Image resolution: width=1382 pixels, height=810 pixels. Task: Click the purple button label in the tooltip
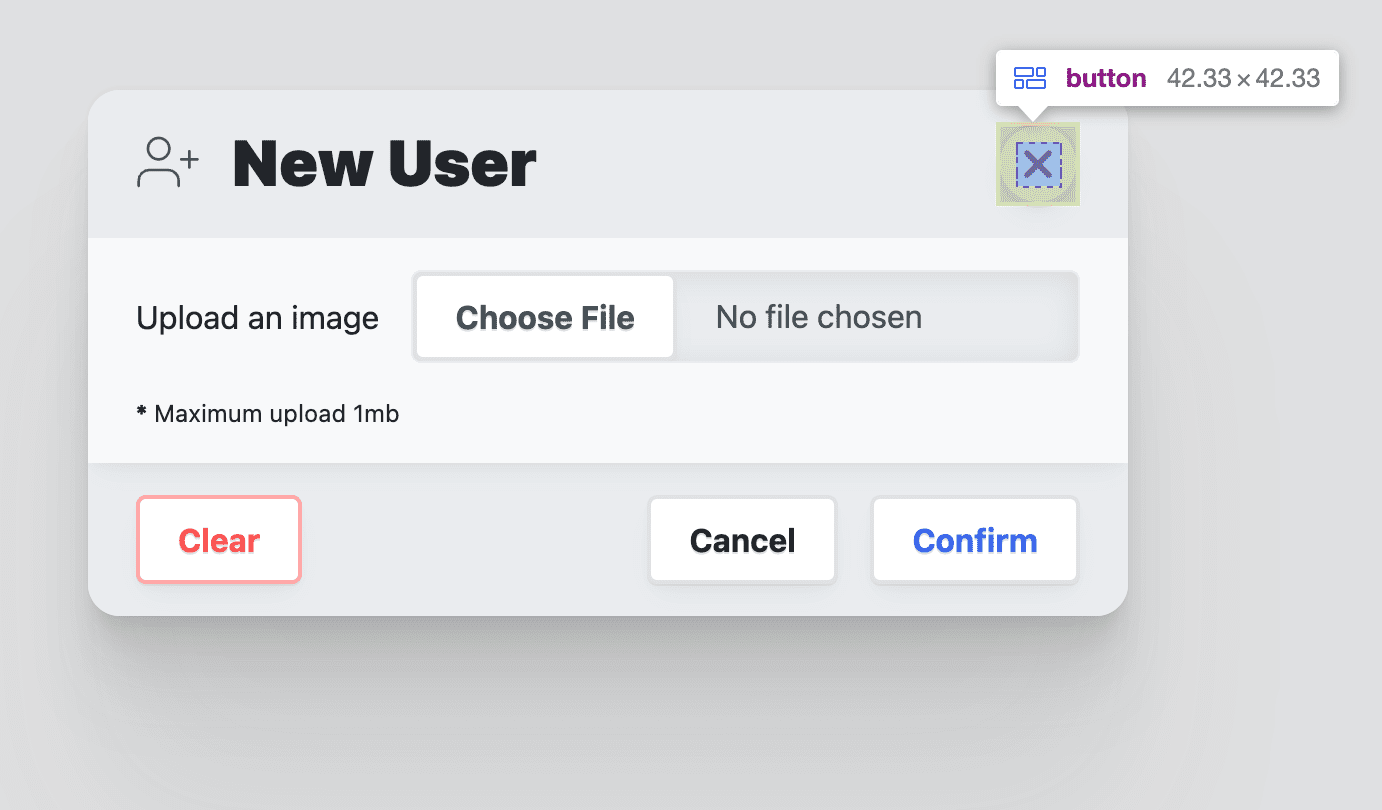pos(1106,77)
